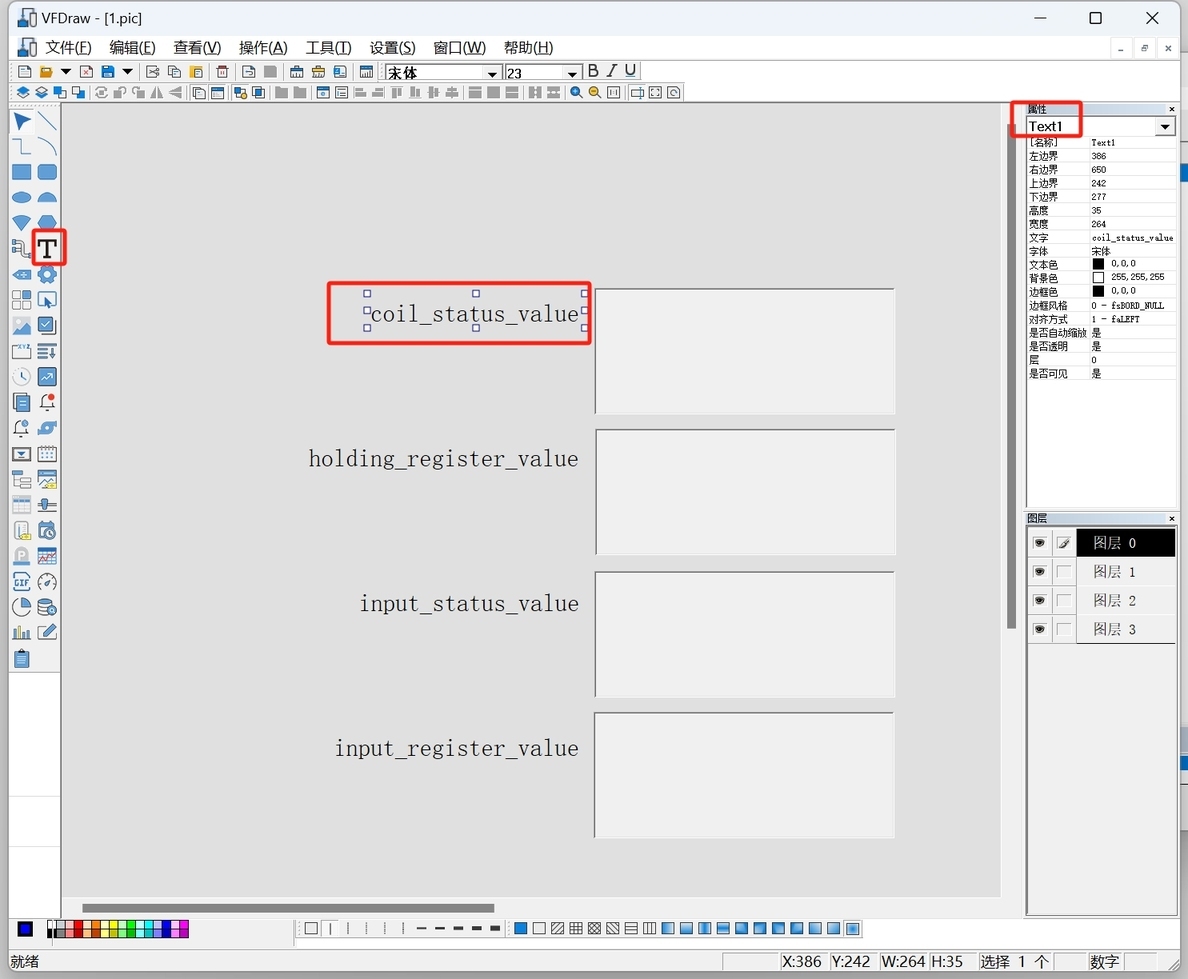Toggle visibility eye for 图层 3
The width and height of the screenshot is (1188, 979).
tap(1040, 629)
